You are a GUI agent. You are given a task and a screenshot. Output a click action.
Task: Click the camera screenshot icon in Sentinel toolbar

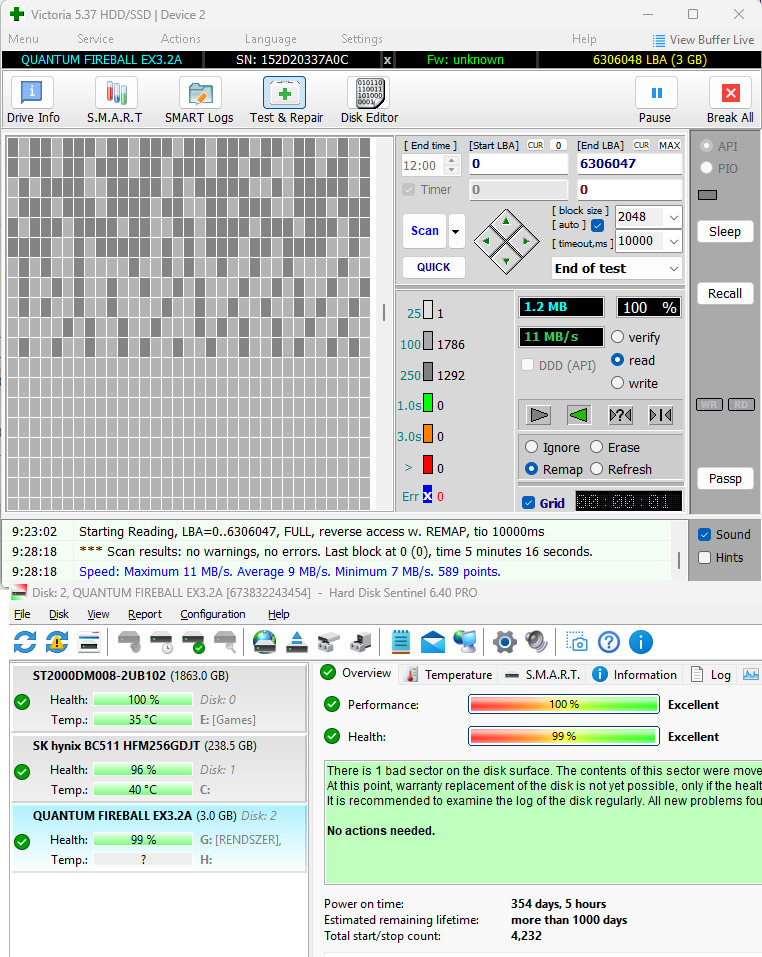(577, 642)
